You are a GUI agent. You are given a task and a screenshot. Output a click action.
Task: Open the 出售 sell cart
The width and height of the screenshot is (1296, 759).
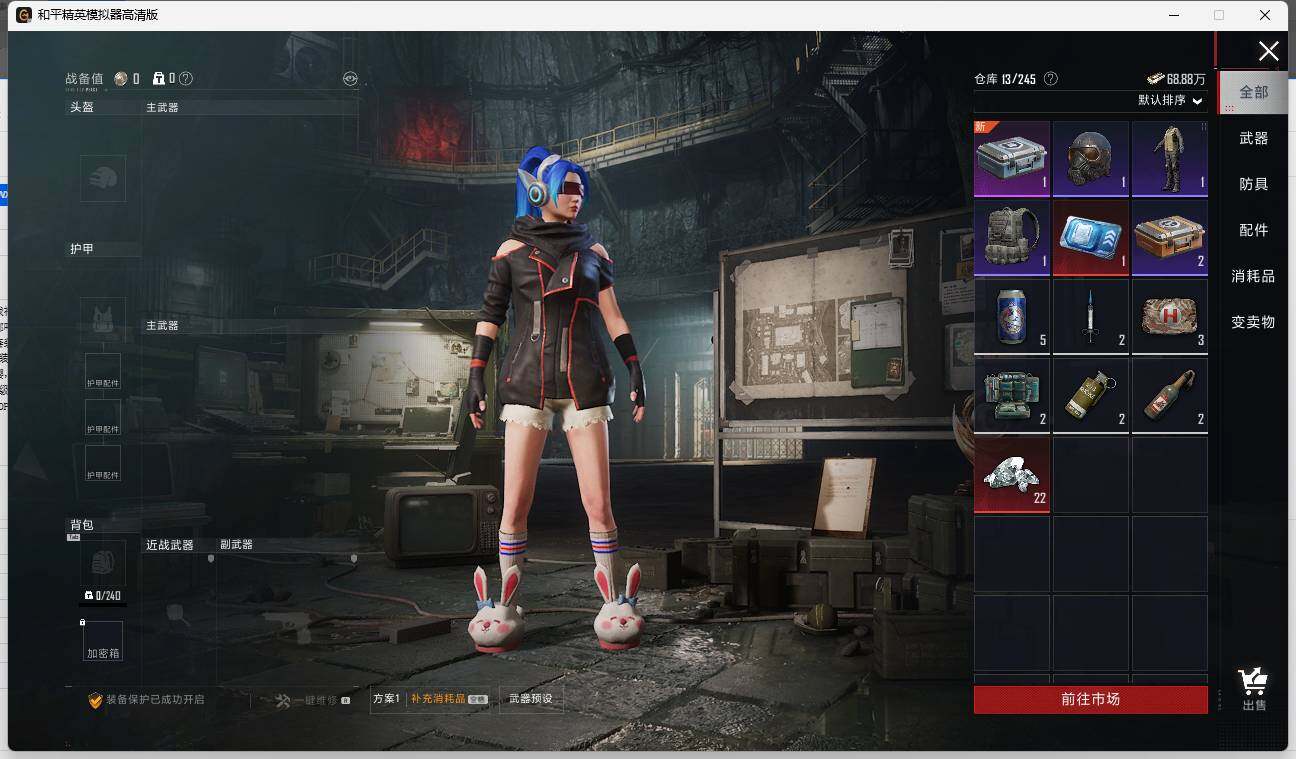point(1253,689)
